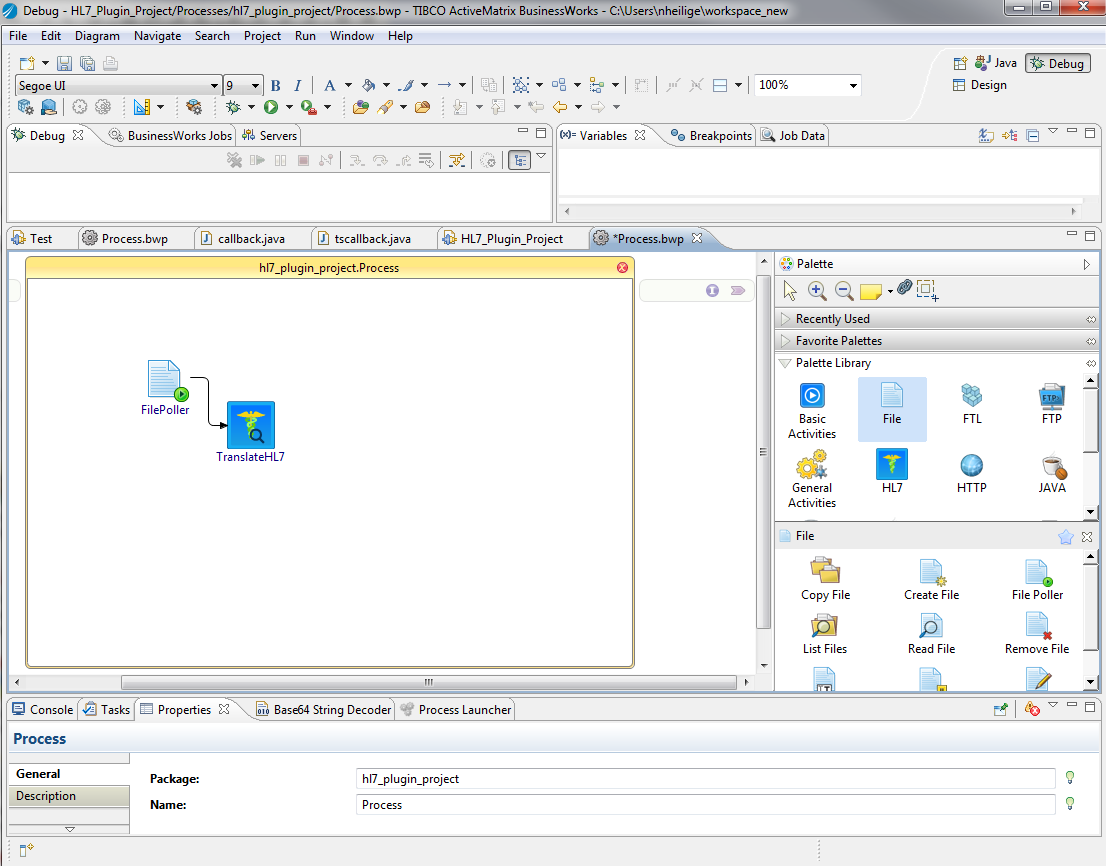
Task: Expand the Recently Used palette section
Action: (832, 319)
